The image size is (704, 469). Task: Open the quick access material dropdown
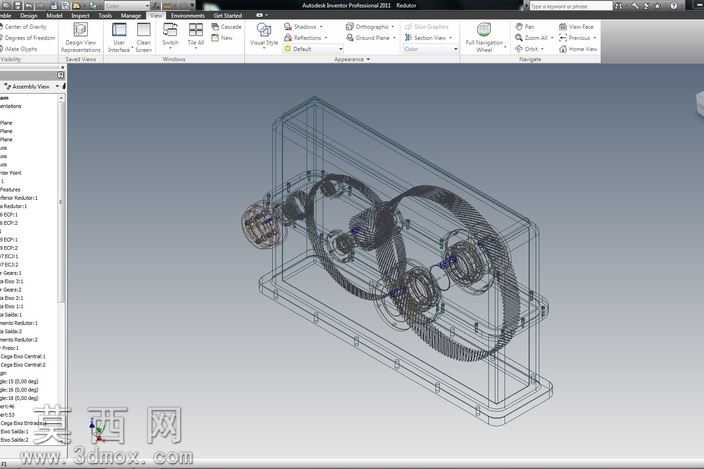[127, 6]
